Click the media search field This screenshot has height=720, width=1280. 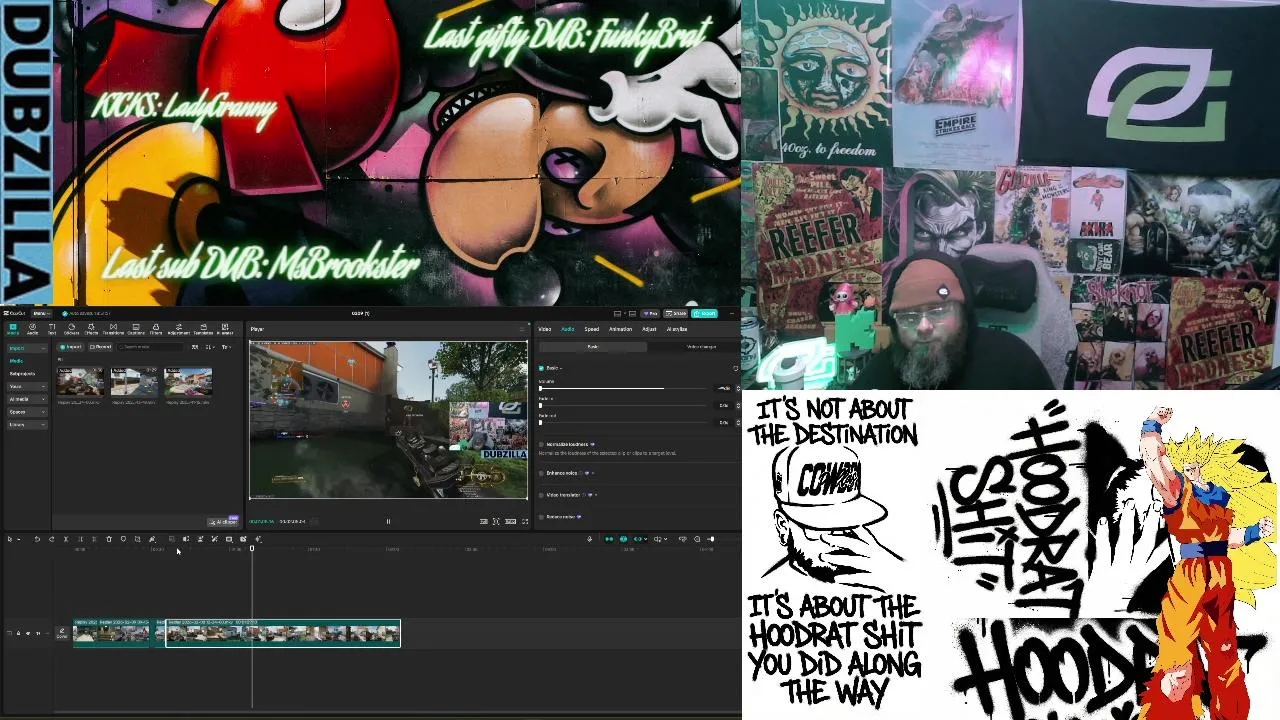click(150, 347)
